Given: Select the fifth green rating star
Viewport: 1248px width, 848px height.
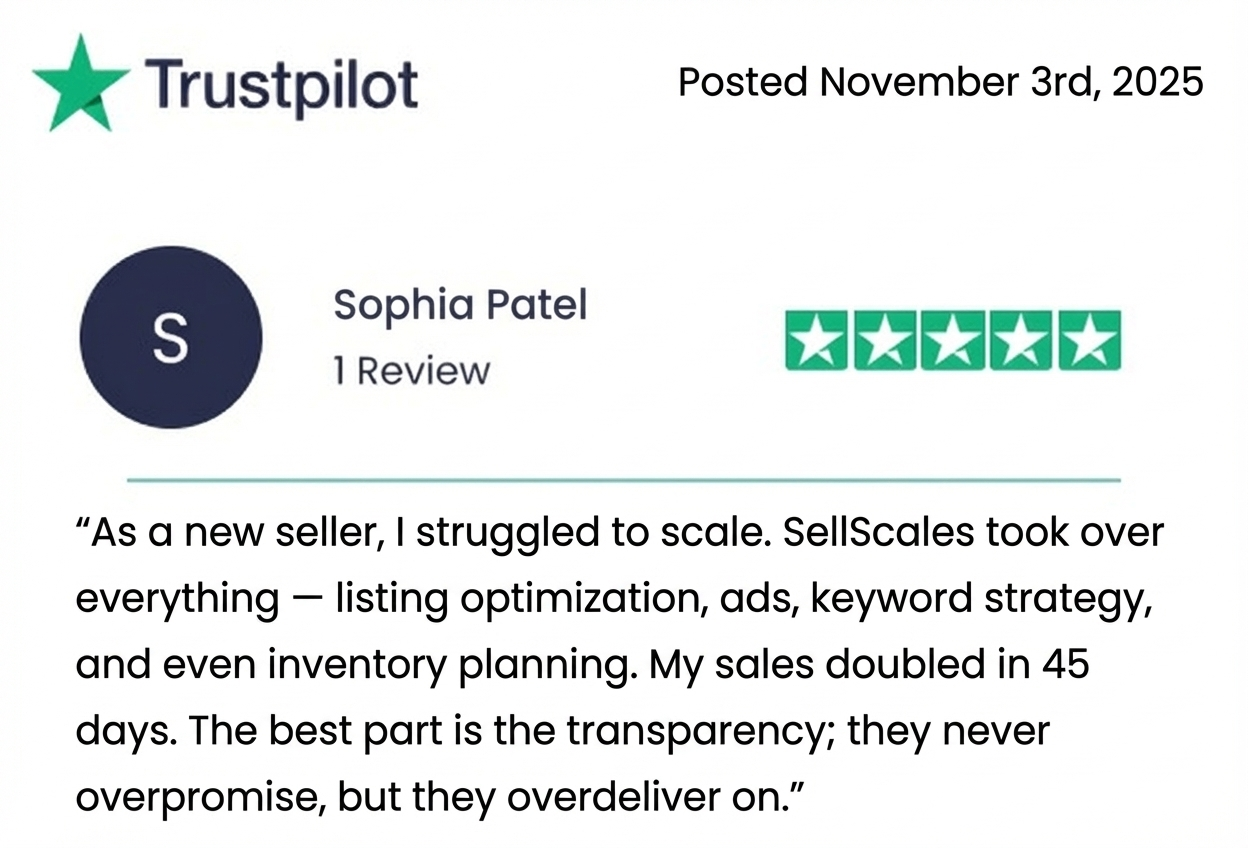Looking at the screenshot, I should coord(1087,341).
